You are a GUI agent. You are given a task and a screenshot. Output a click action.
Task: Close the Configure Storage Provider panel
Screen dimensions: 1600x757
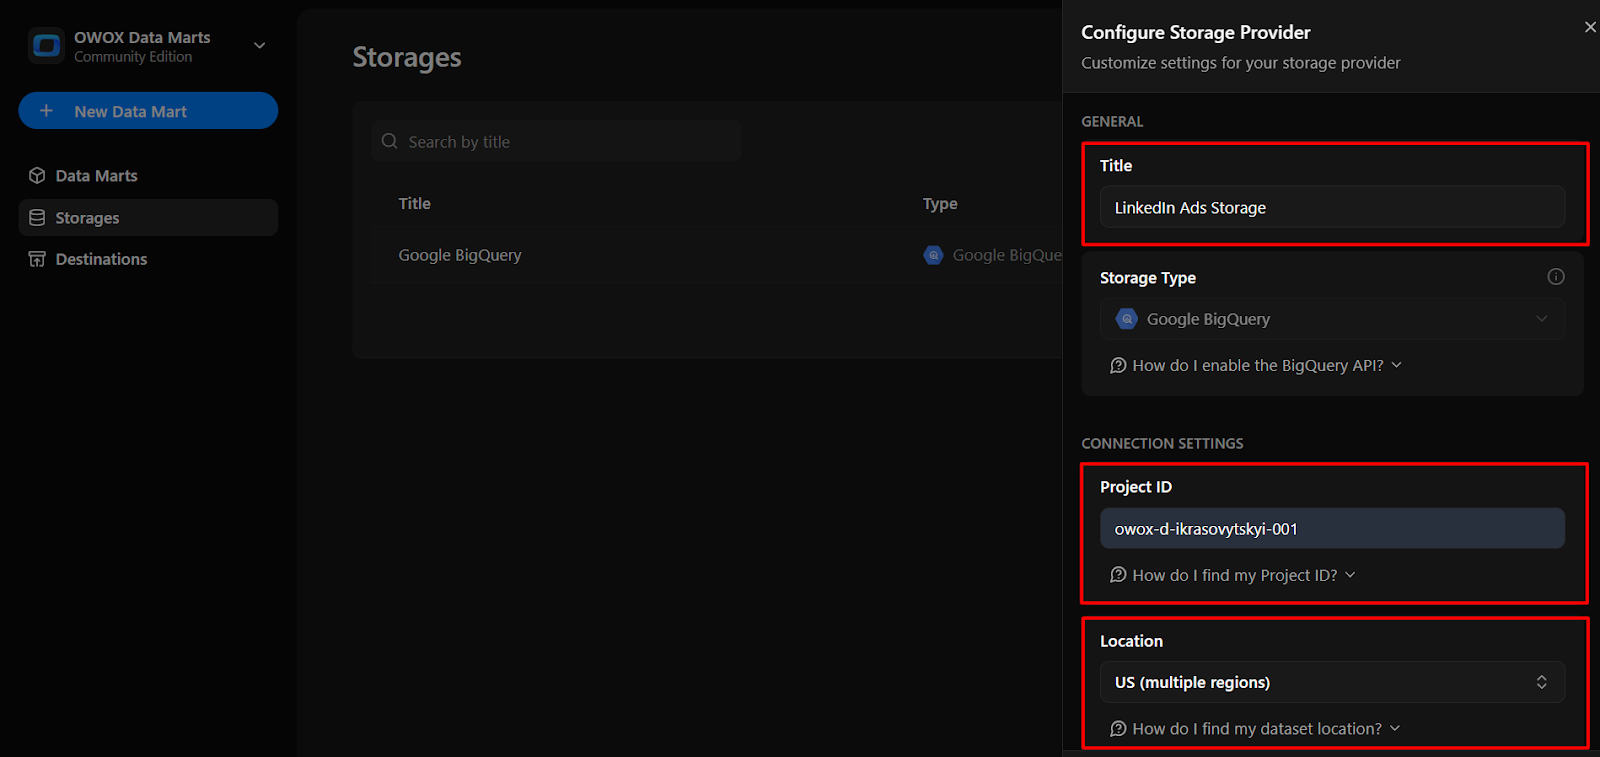click(1590, 27)
